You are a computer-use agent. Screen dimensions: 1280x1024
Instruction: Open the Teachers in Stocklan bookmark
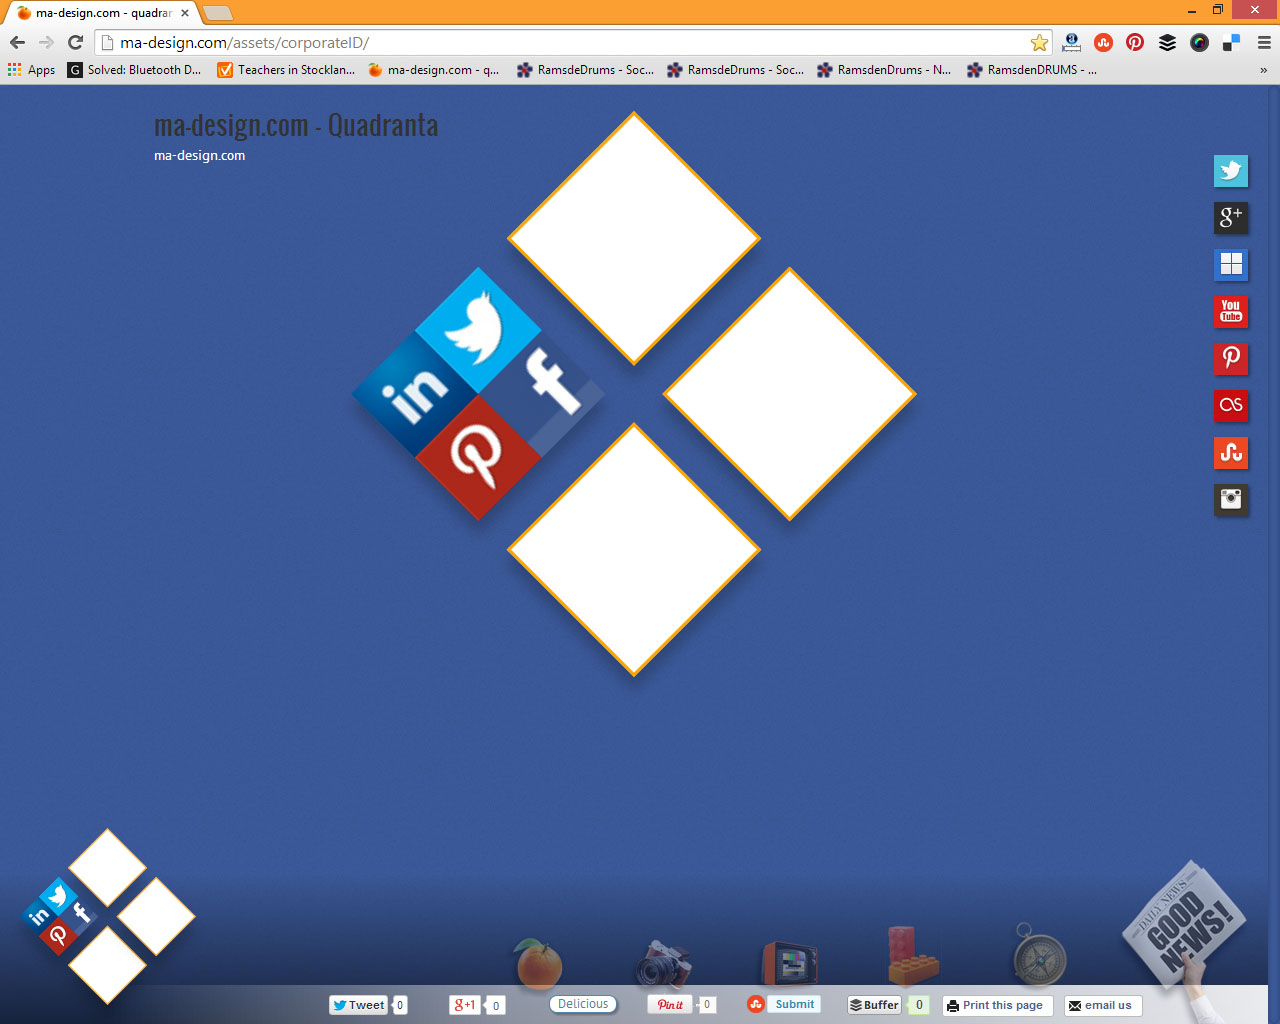pyautogui.click(x=286, y=70)
